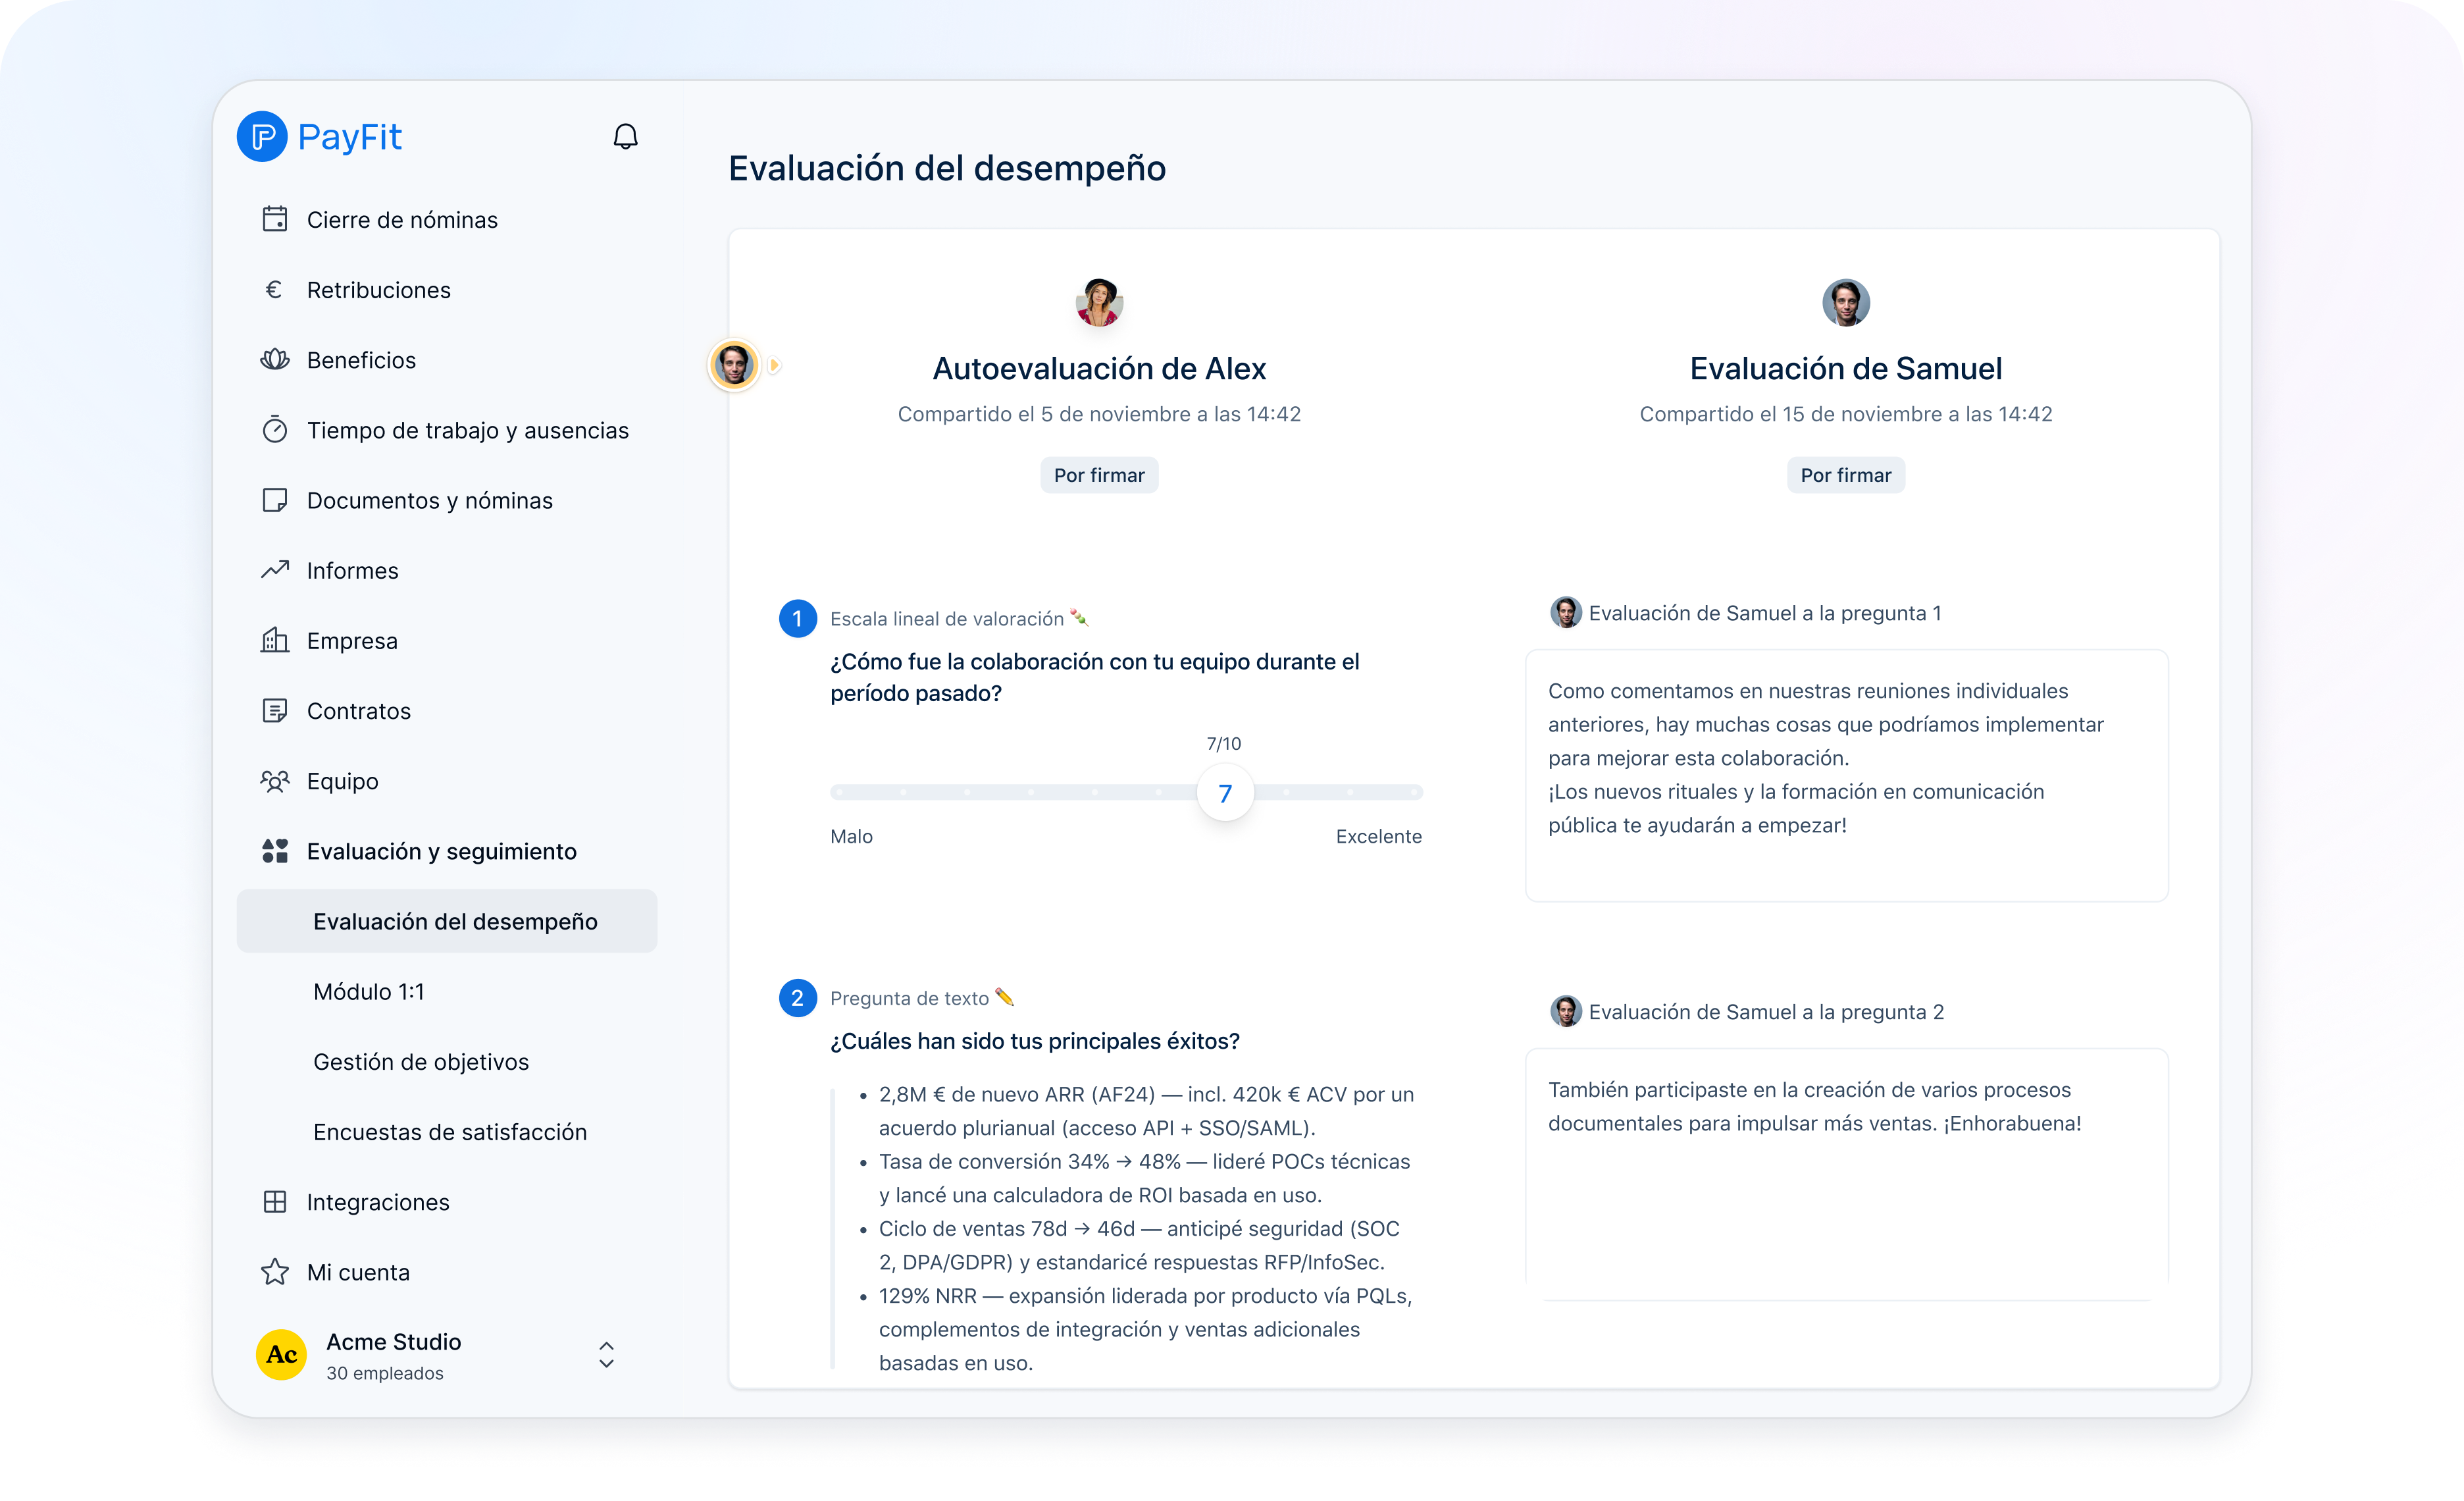Open Cierre de nóminas calendar icon

tap(274, 219)
